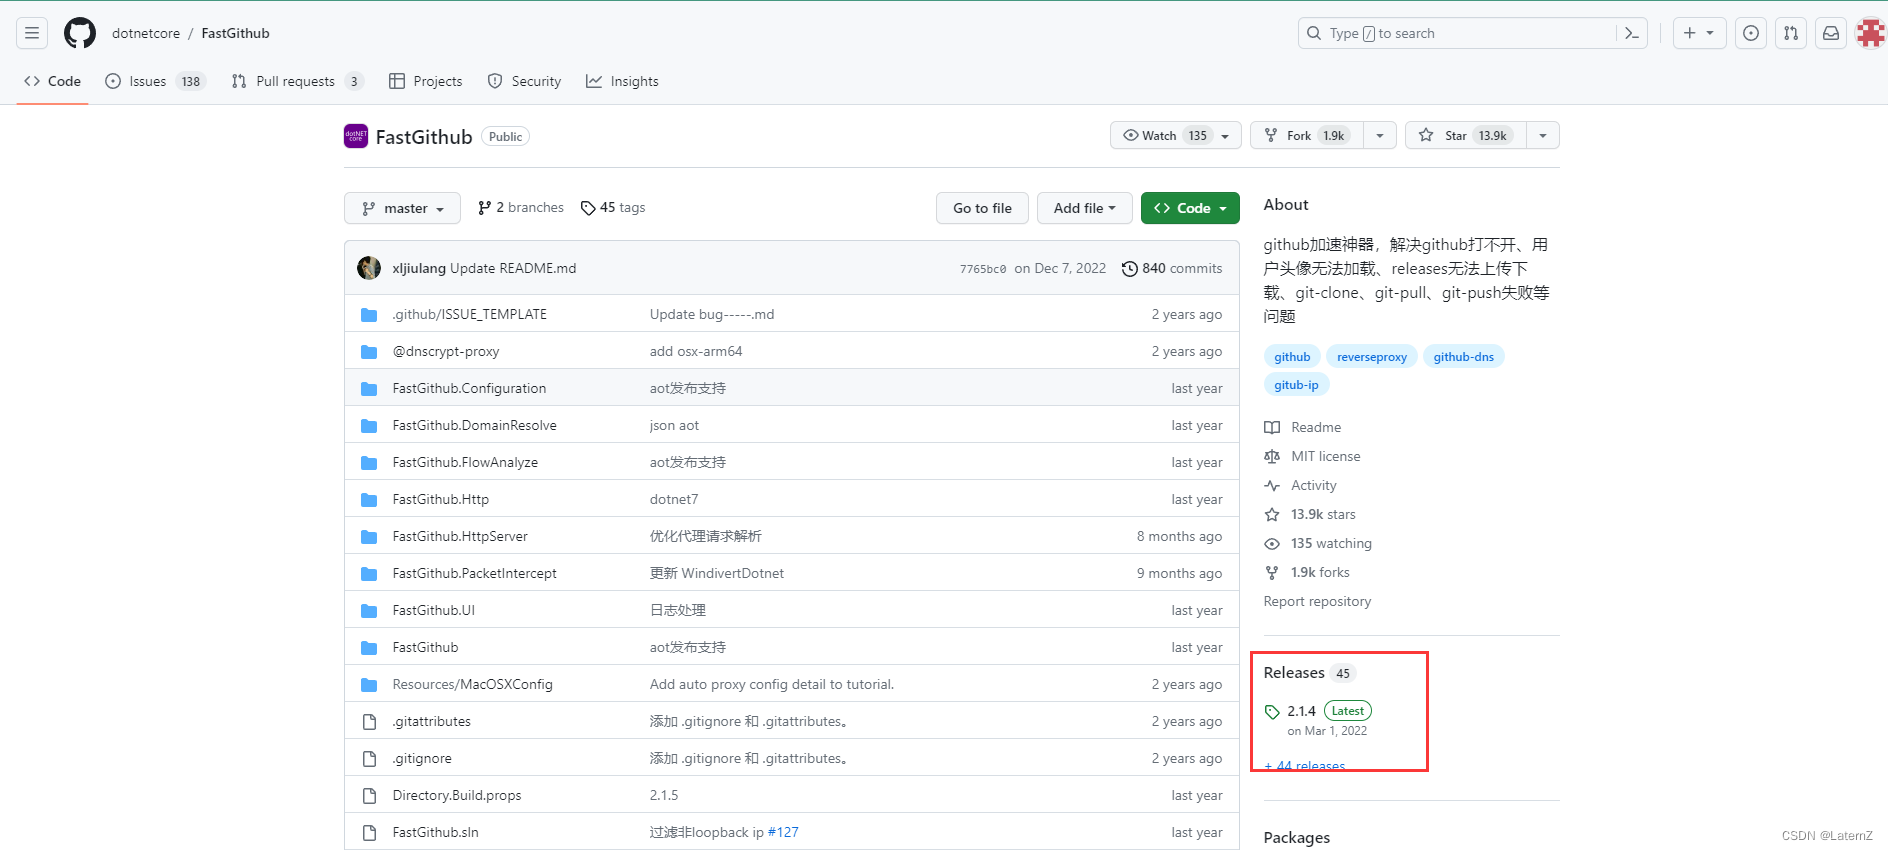Screen dimensions: 1888x850
Task: Open the FastGithub.DomainResolve folder
Action: point(474,425)
